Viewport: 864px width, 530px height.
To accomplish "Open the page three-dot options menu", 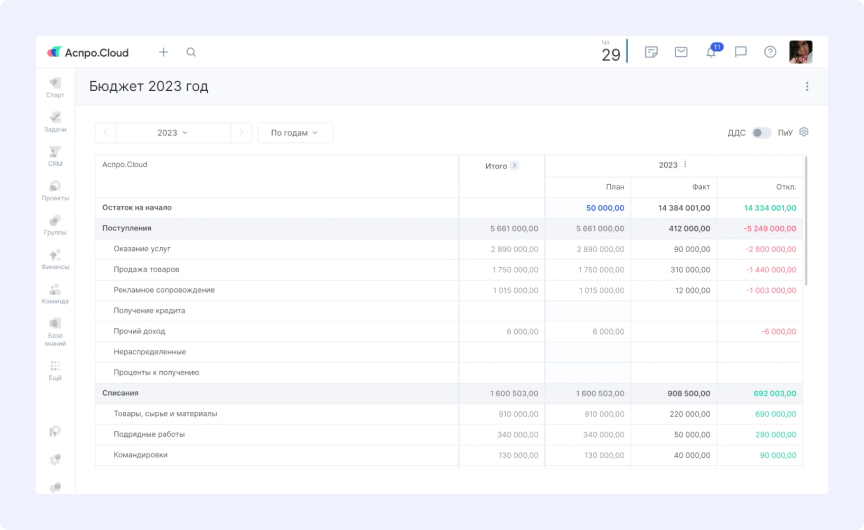I will (x=807, y=87).
